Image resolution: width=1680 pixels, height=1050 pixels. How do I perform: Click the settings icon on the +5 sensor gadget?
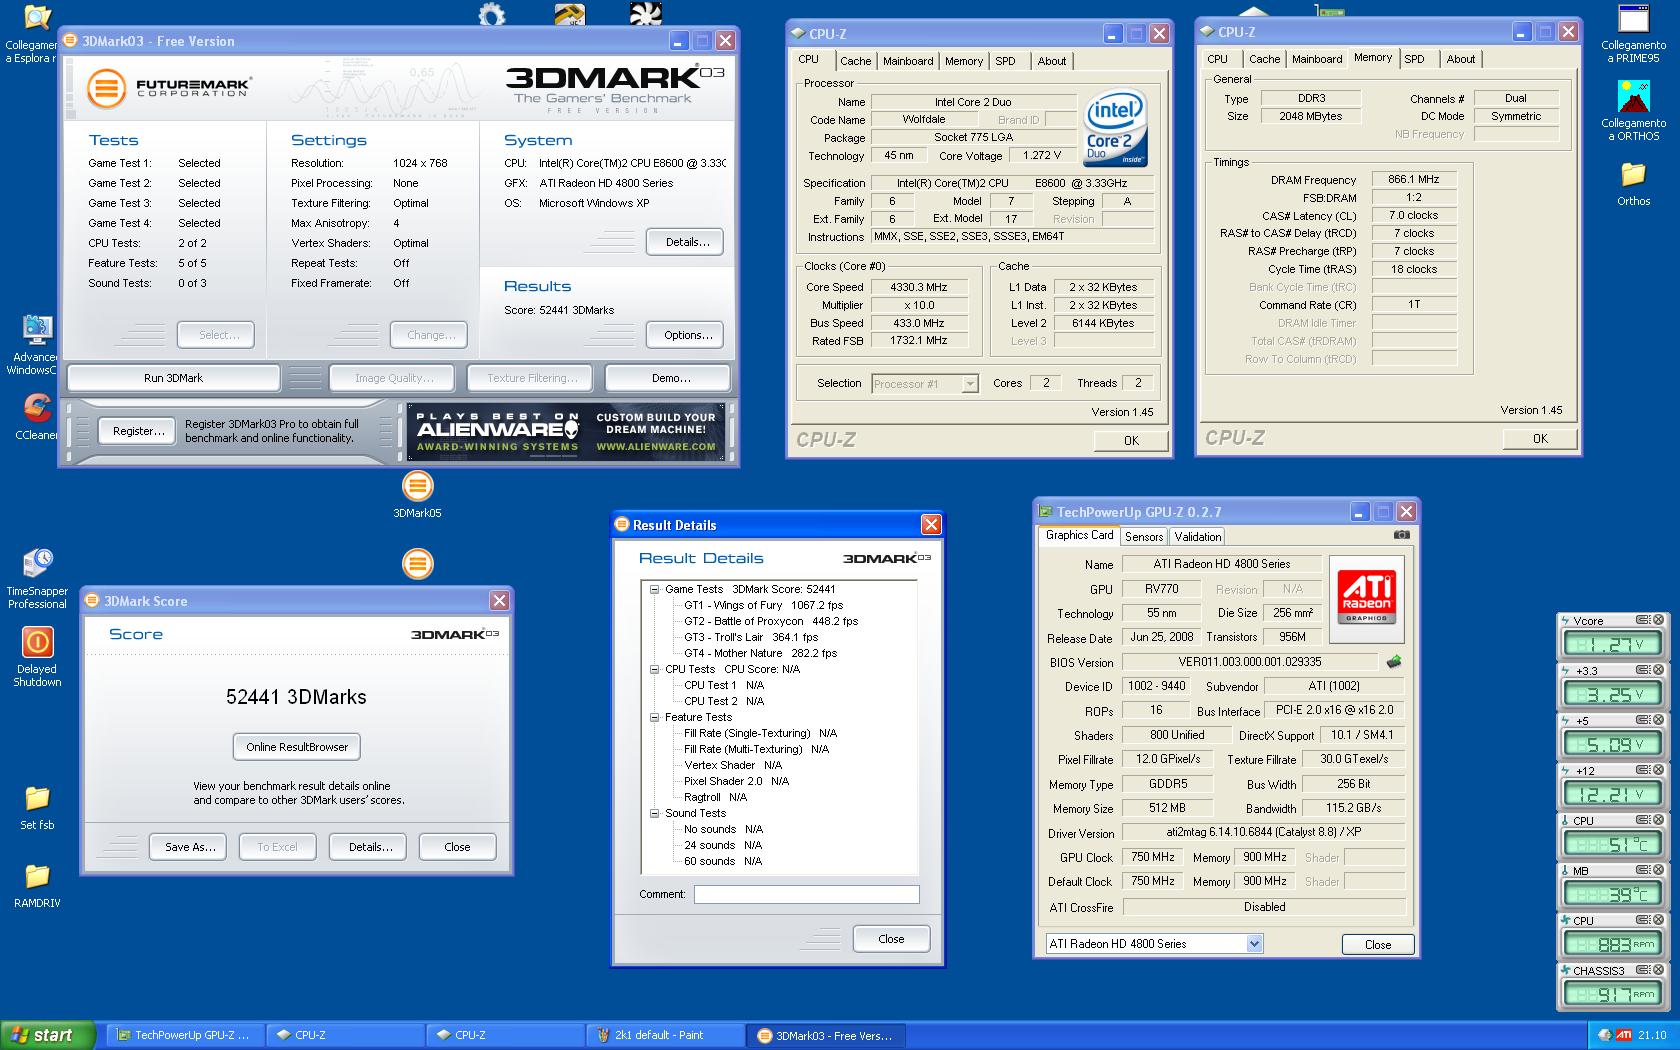[x=1642, y=720]
